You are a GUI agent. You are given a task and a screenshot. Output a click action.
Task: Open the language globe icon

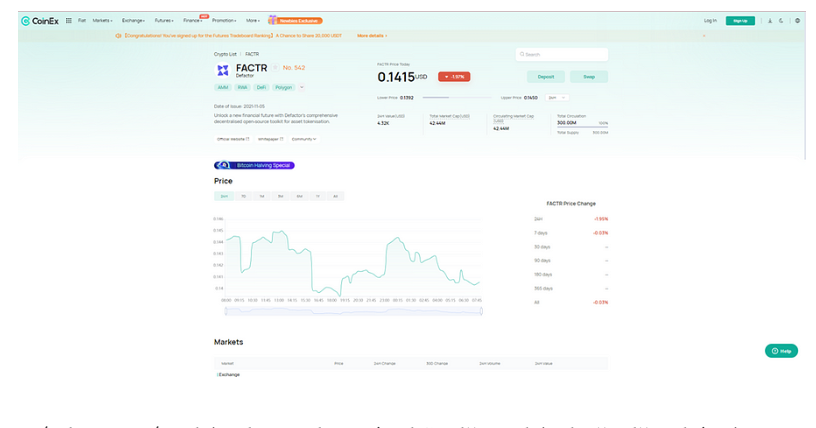797,21
